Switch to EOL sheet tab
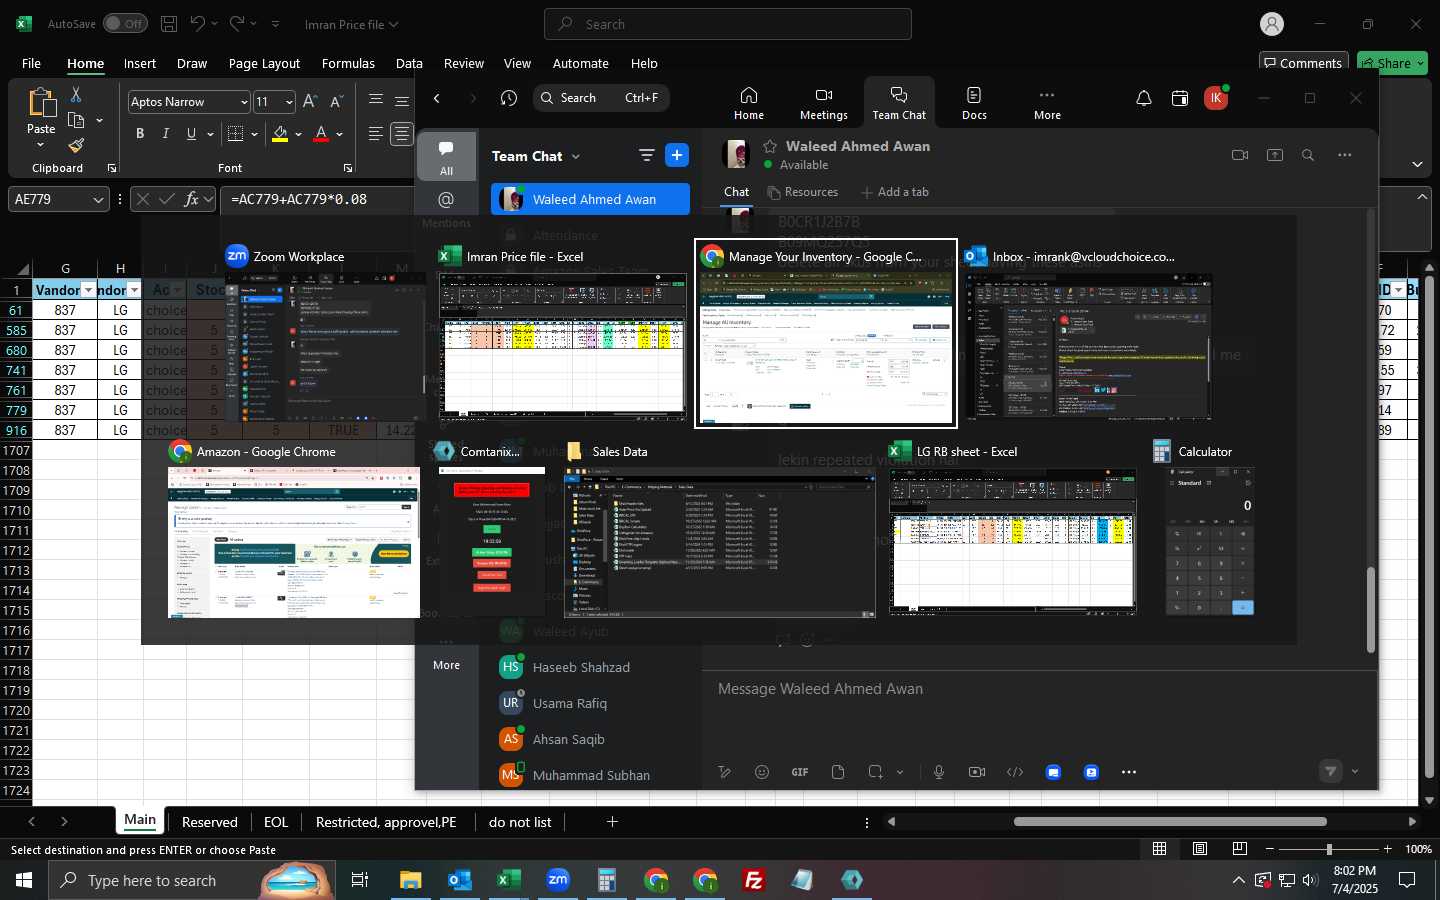1440x900 pixels. 276,822
